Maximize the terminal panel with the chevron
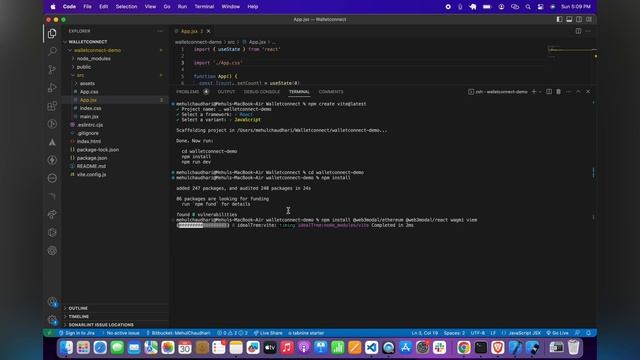The height and width of the screenshot is (360, 640). 578,92
